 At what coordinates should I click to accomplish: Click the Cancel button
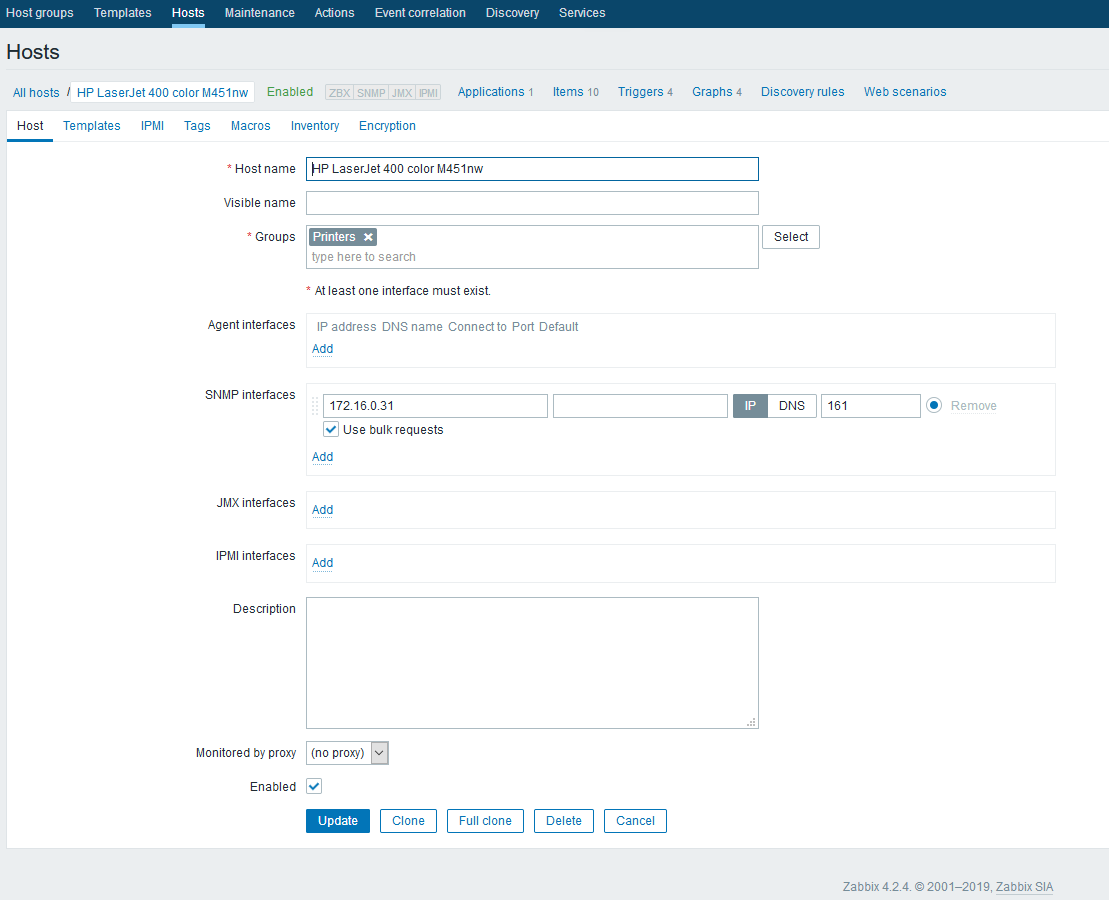click(x=635, y=821)
